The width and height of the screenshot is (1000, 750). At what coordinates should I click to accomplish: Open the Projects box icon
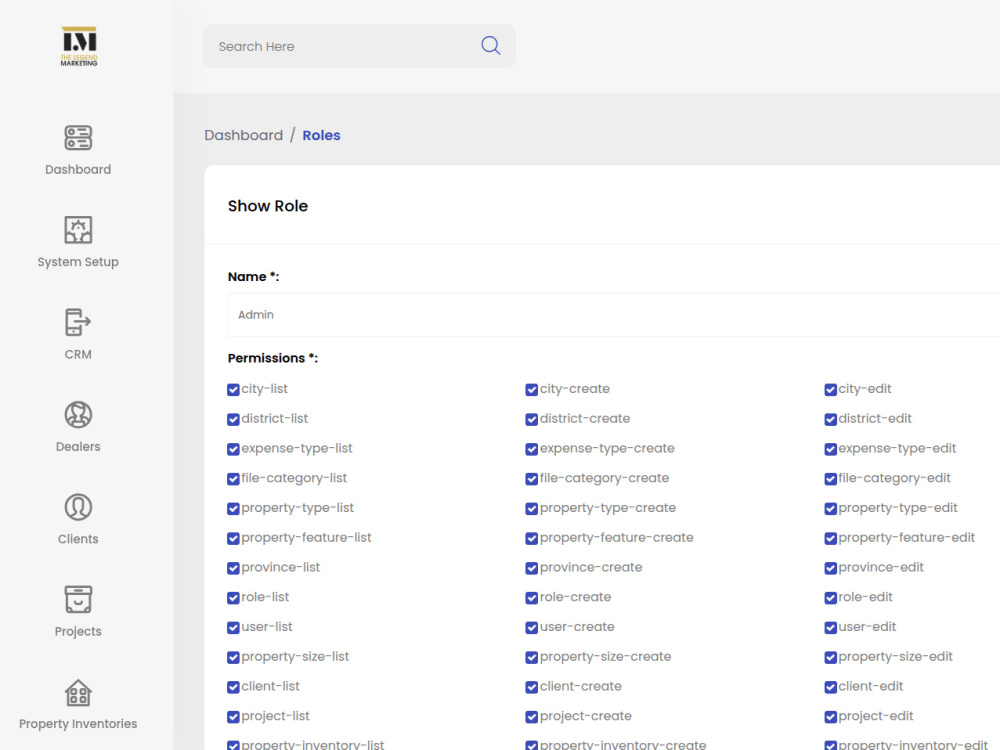point(78,599)
